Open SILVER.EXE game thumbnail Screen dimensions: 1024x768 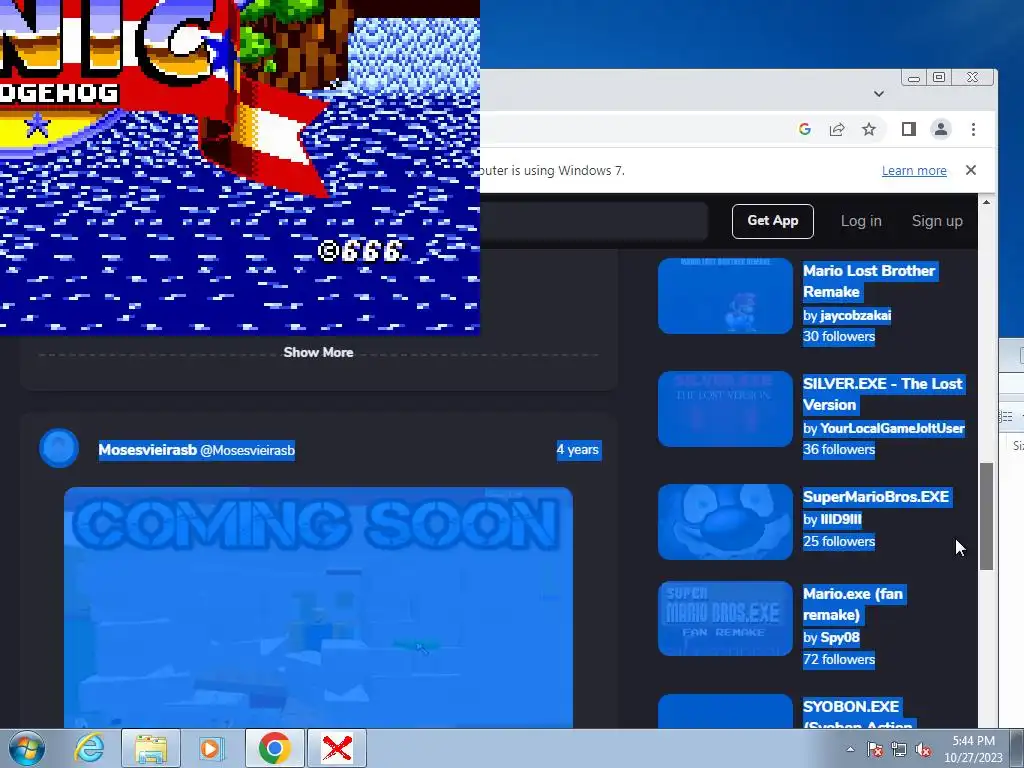(725, 409)
